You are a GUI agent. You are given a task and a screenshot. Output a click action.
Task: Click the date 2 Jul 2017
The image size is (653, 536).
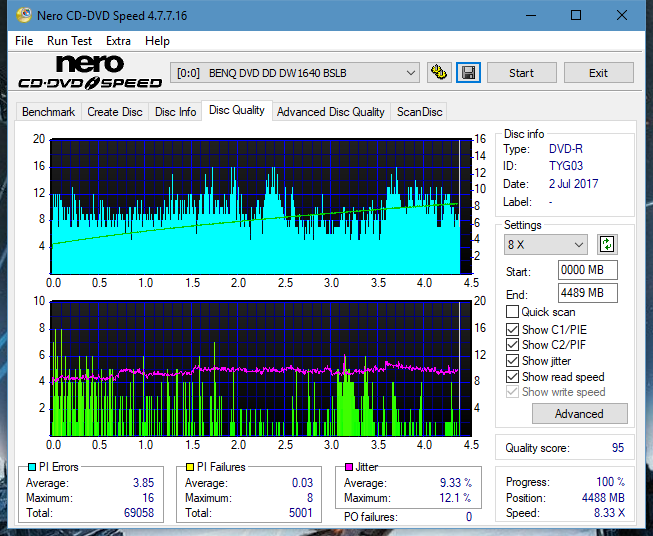point(573,184)
